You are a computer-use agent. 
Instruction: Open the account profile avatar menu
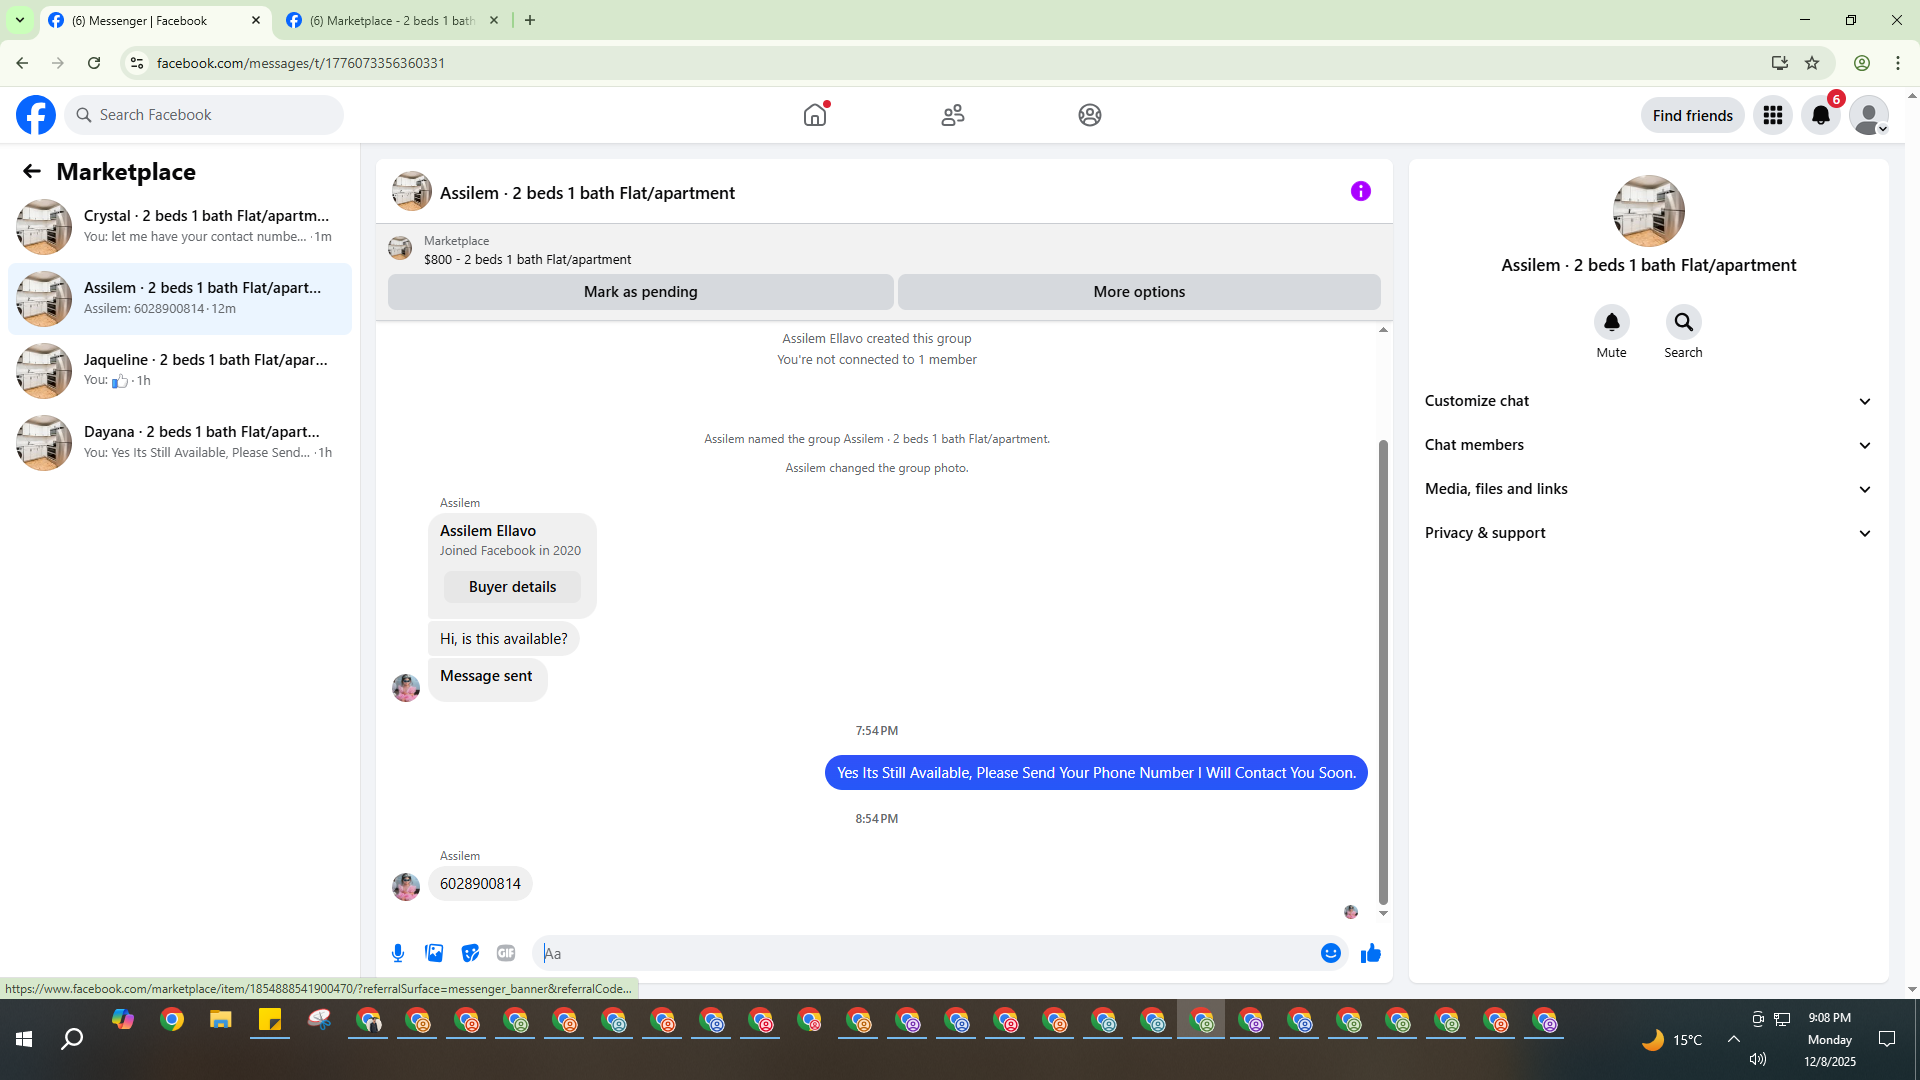click(1869, 115)
